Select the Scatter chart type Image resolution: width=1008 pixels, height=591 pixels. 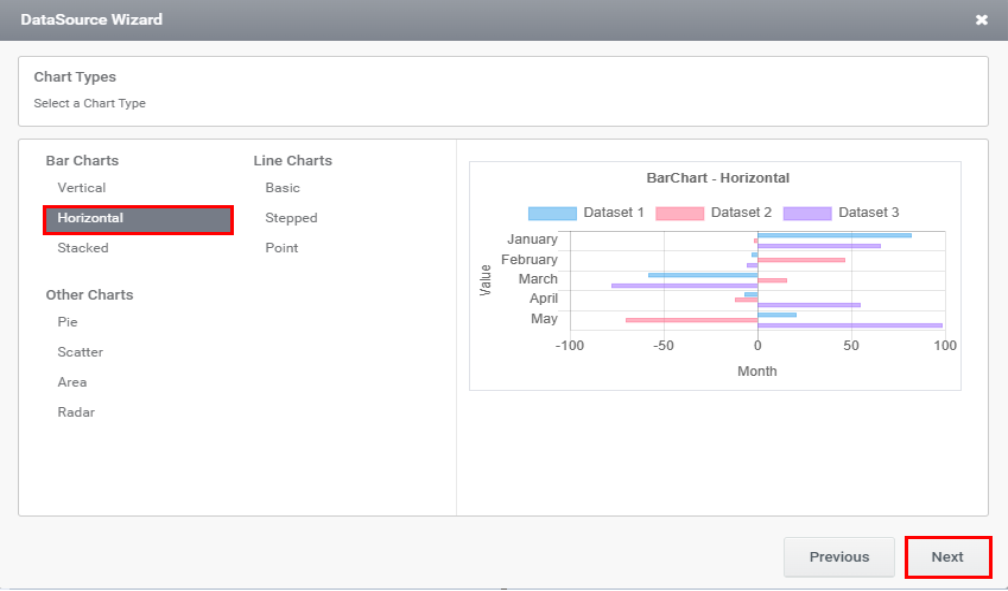pos(80,352)
